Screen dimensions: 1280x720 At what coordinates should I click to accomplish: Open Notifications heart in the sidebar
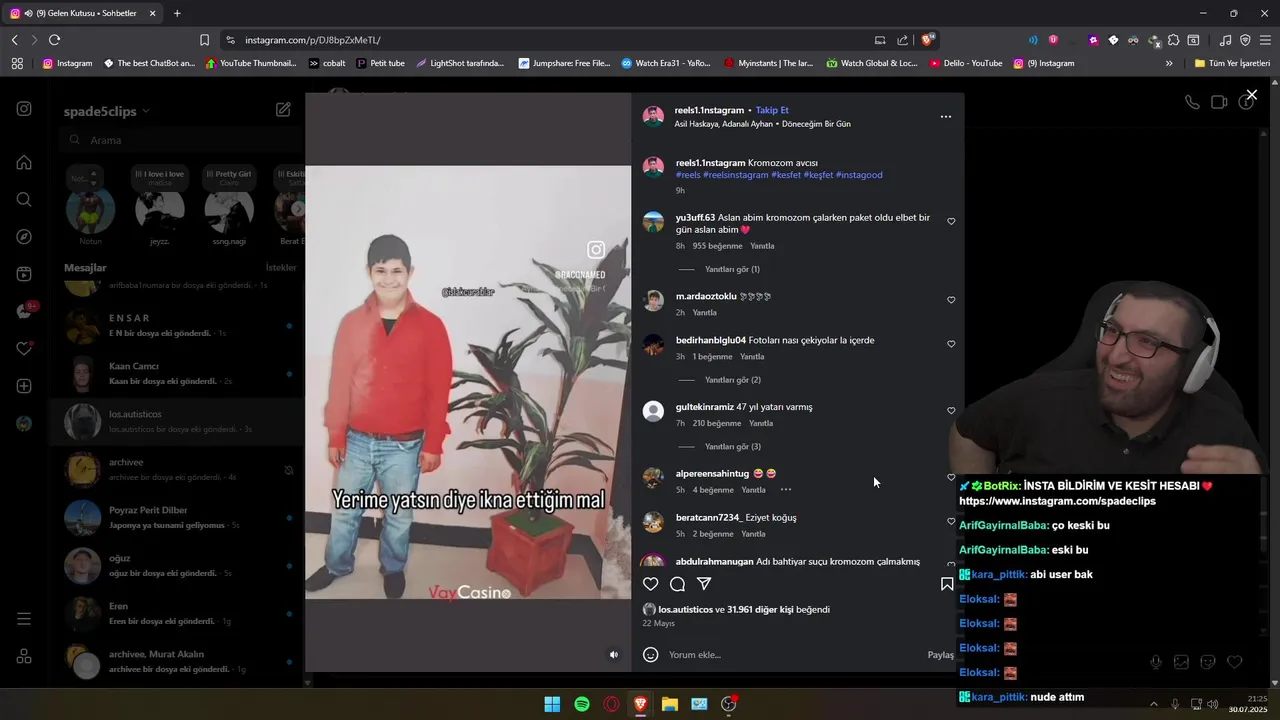[x=24, y=349]
